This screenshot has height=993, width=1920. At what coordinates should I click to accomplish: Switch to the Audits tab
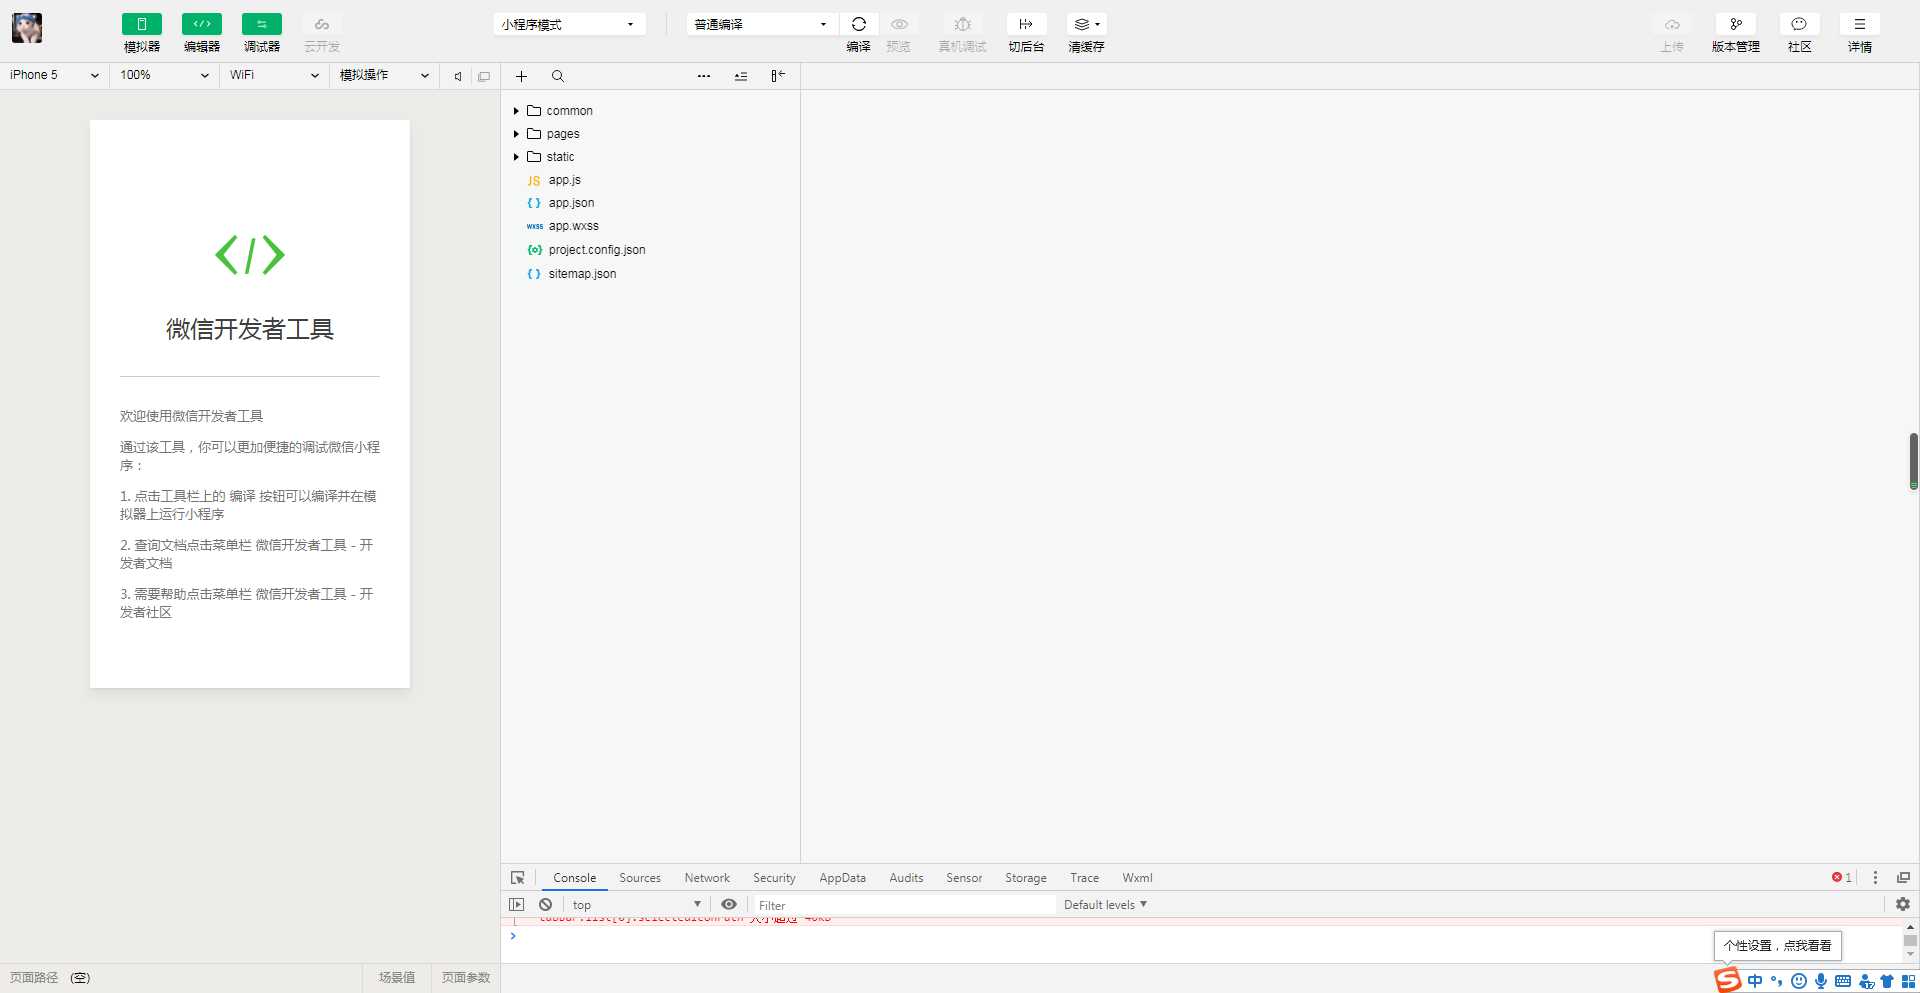[906, 878]
